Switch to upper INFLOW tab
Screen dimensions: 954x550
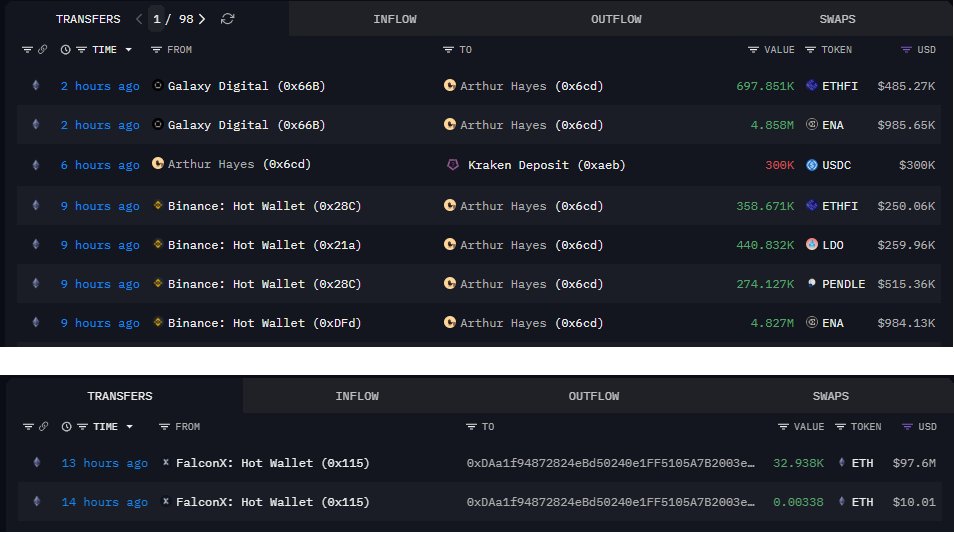click(x=395, y=19)
